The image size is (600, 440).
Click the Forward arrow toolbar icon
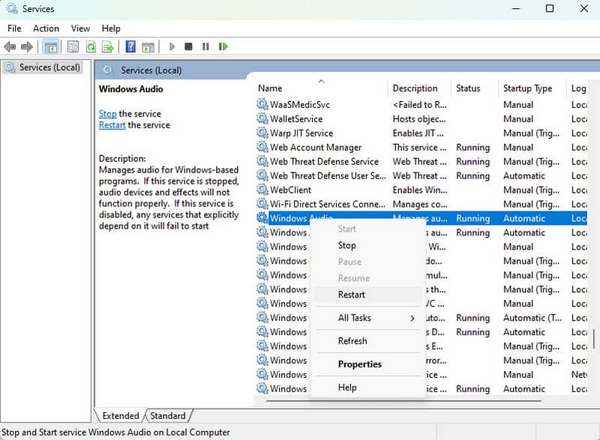[x=26, y=47]
